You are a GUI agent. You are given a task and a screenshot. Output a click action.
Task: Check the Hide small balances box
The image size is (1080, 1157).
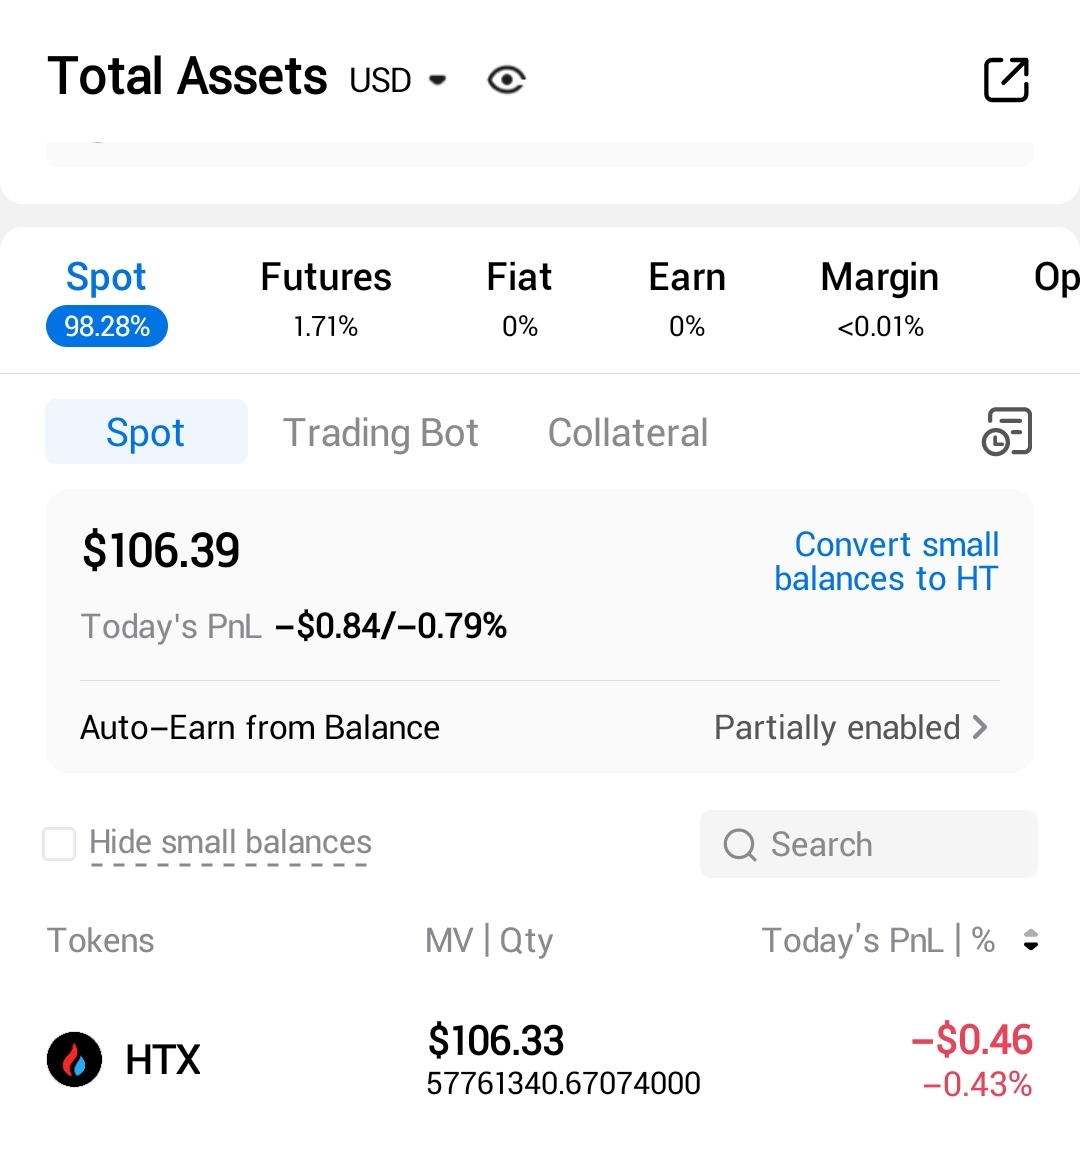pyautogui.click(x=60, y=843)
